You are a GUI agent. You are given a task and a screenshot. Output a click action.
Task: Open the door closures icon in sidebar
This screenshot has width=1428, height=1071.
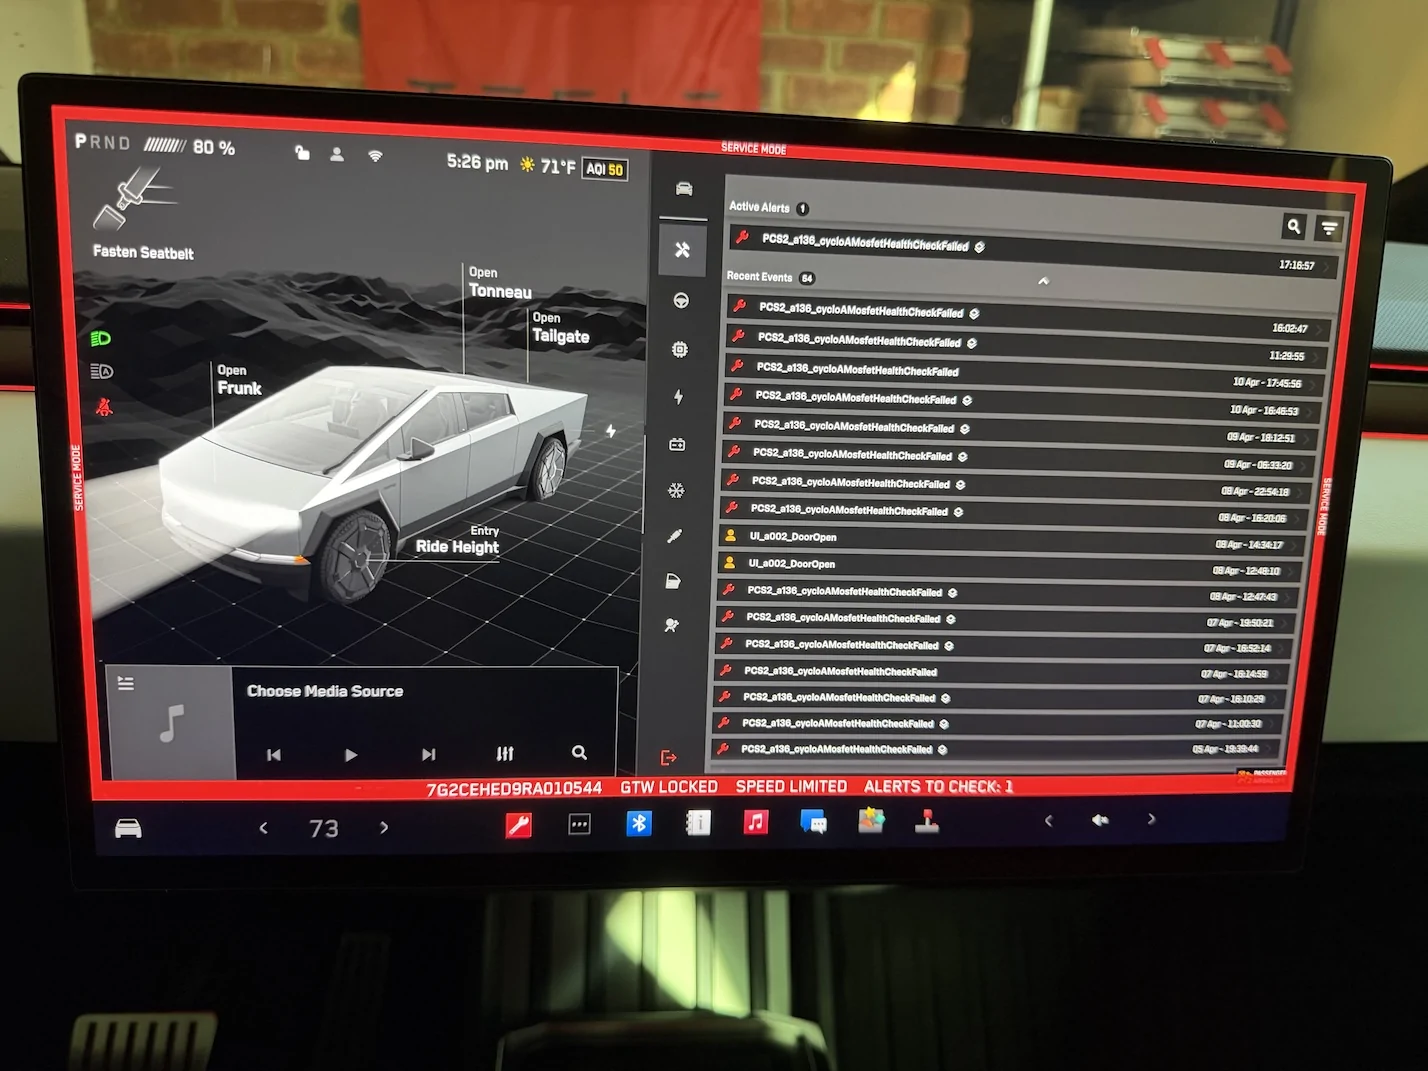click(673, 581)
